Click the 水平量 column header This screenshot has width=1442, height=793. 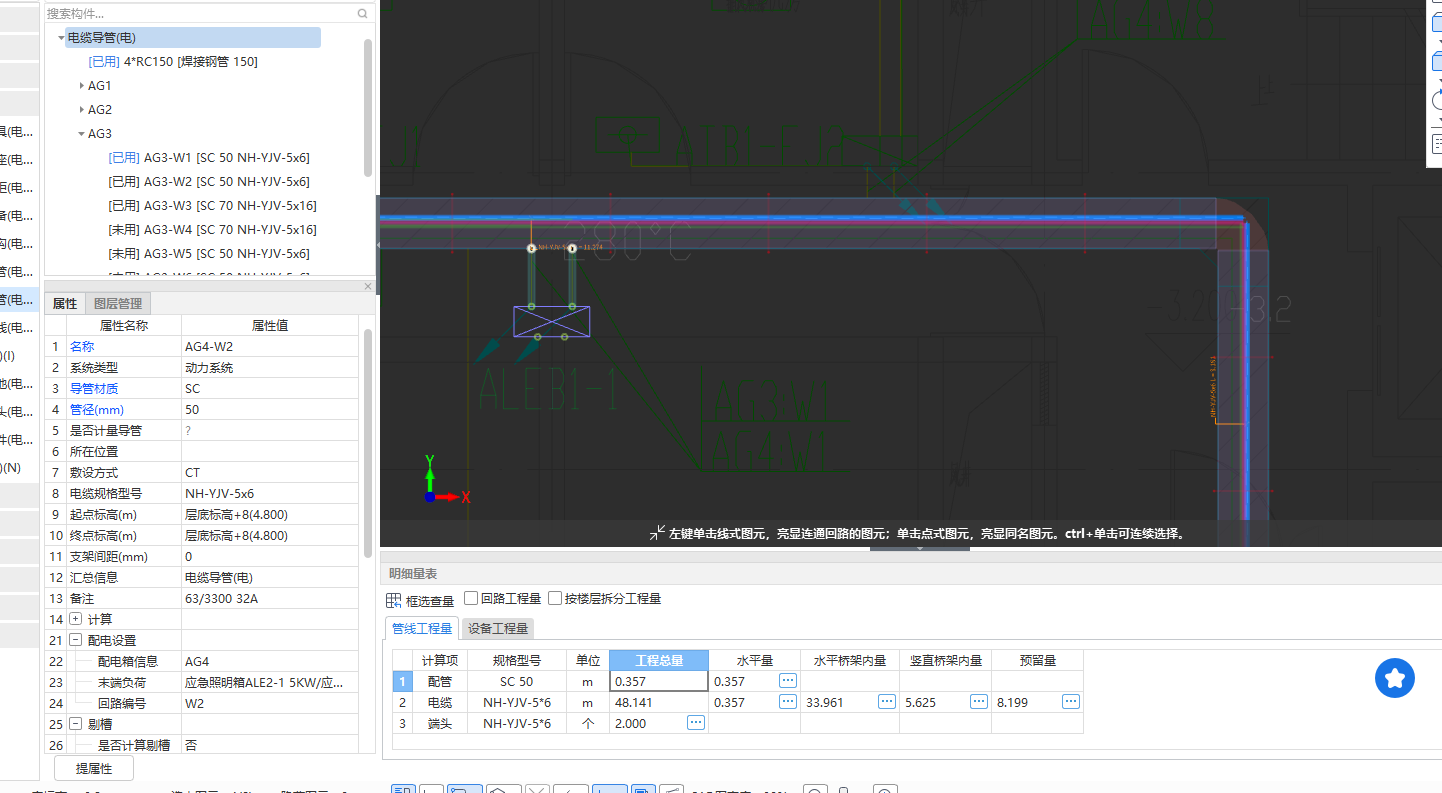coord(755,660)
